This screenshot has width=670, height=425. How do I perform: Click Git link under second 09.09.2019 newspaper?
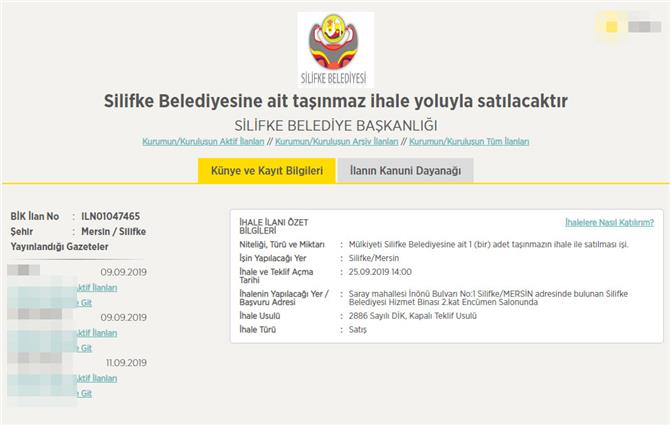(86, 348)
